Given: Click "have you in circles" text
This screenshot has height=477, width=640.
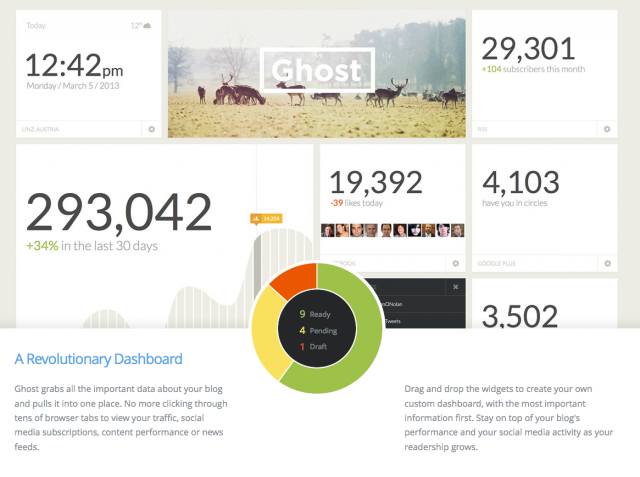Looking at the screenshot, I should click(515, 203).
